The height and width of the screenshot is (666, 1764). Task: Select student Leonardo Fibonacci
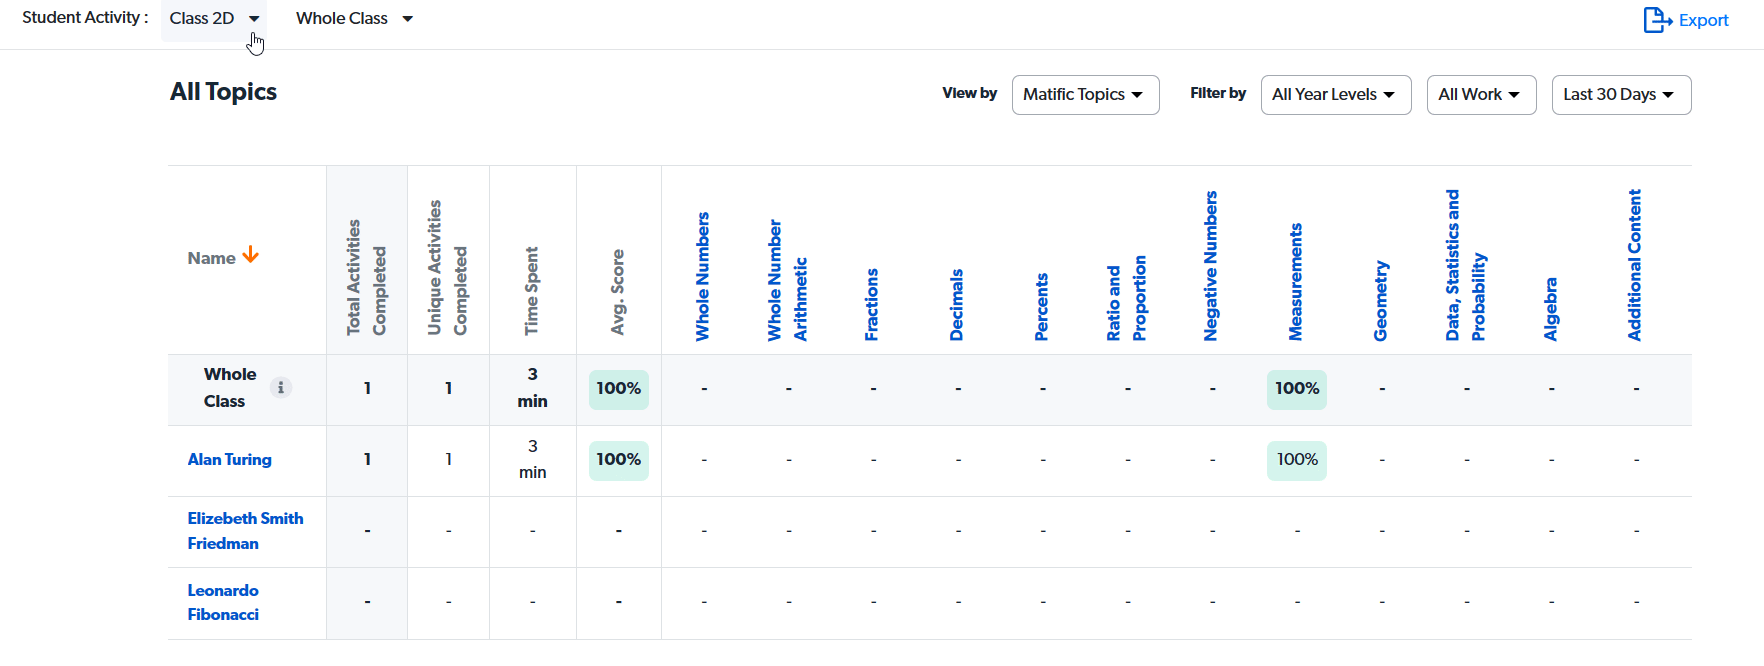(x=223, y=602)
